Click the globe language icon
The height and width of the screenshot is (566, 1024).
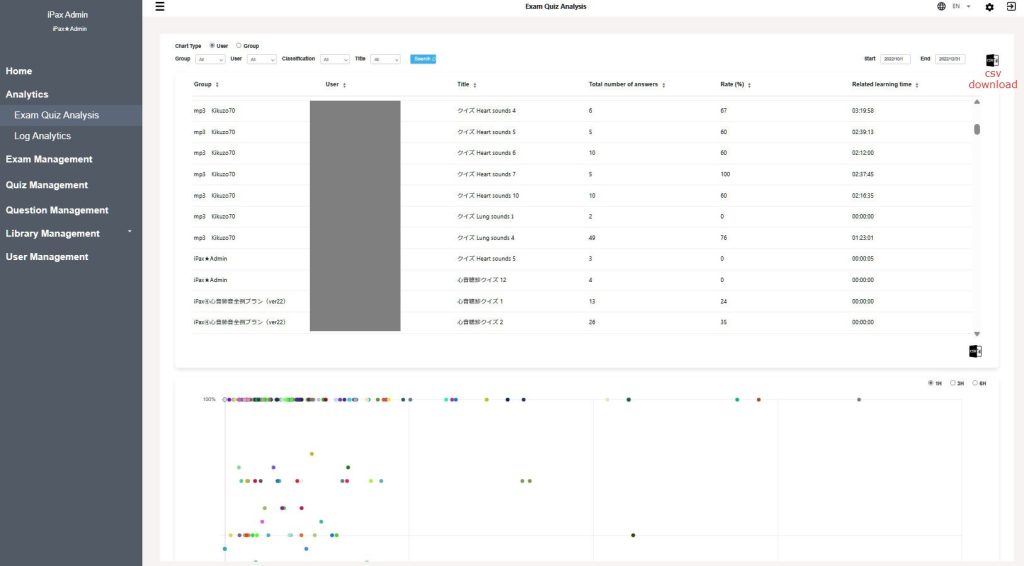pos(941,7)
